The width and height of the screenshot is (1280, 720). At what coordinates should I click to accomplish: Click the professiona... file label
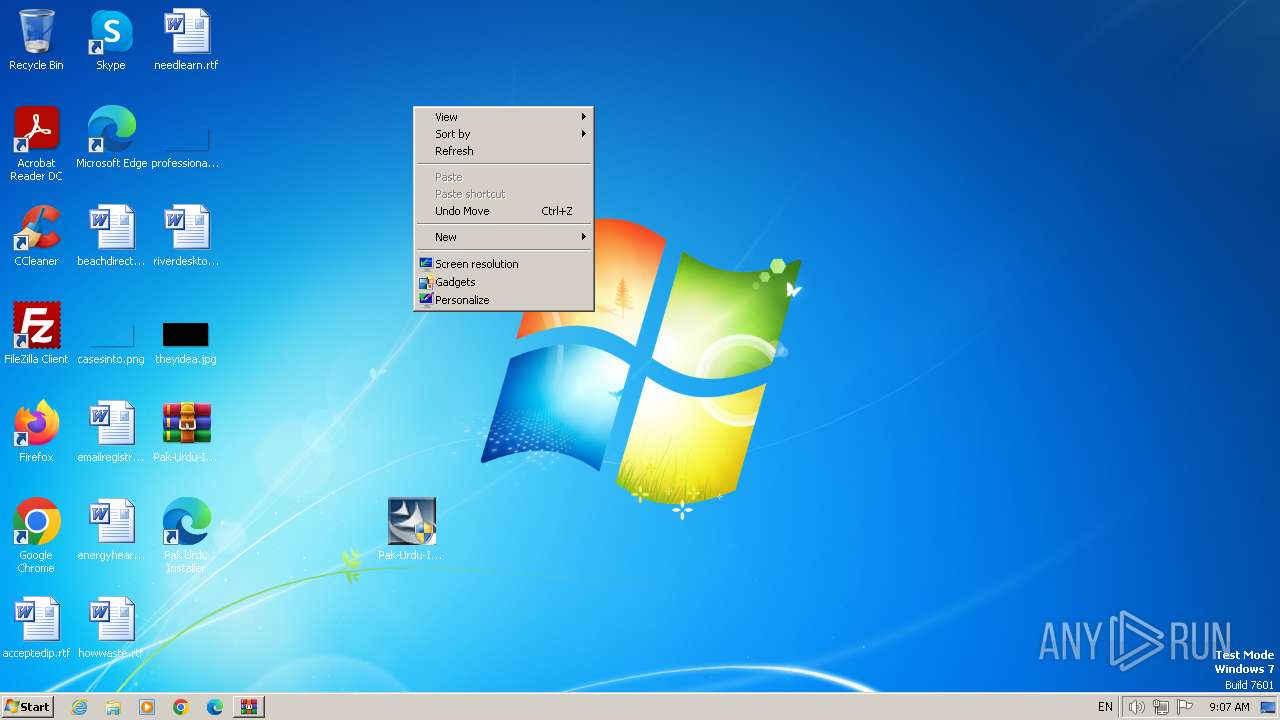[185, 163]
